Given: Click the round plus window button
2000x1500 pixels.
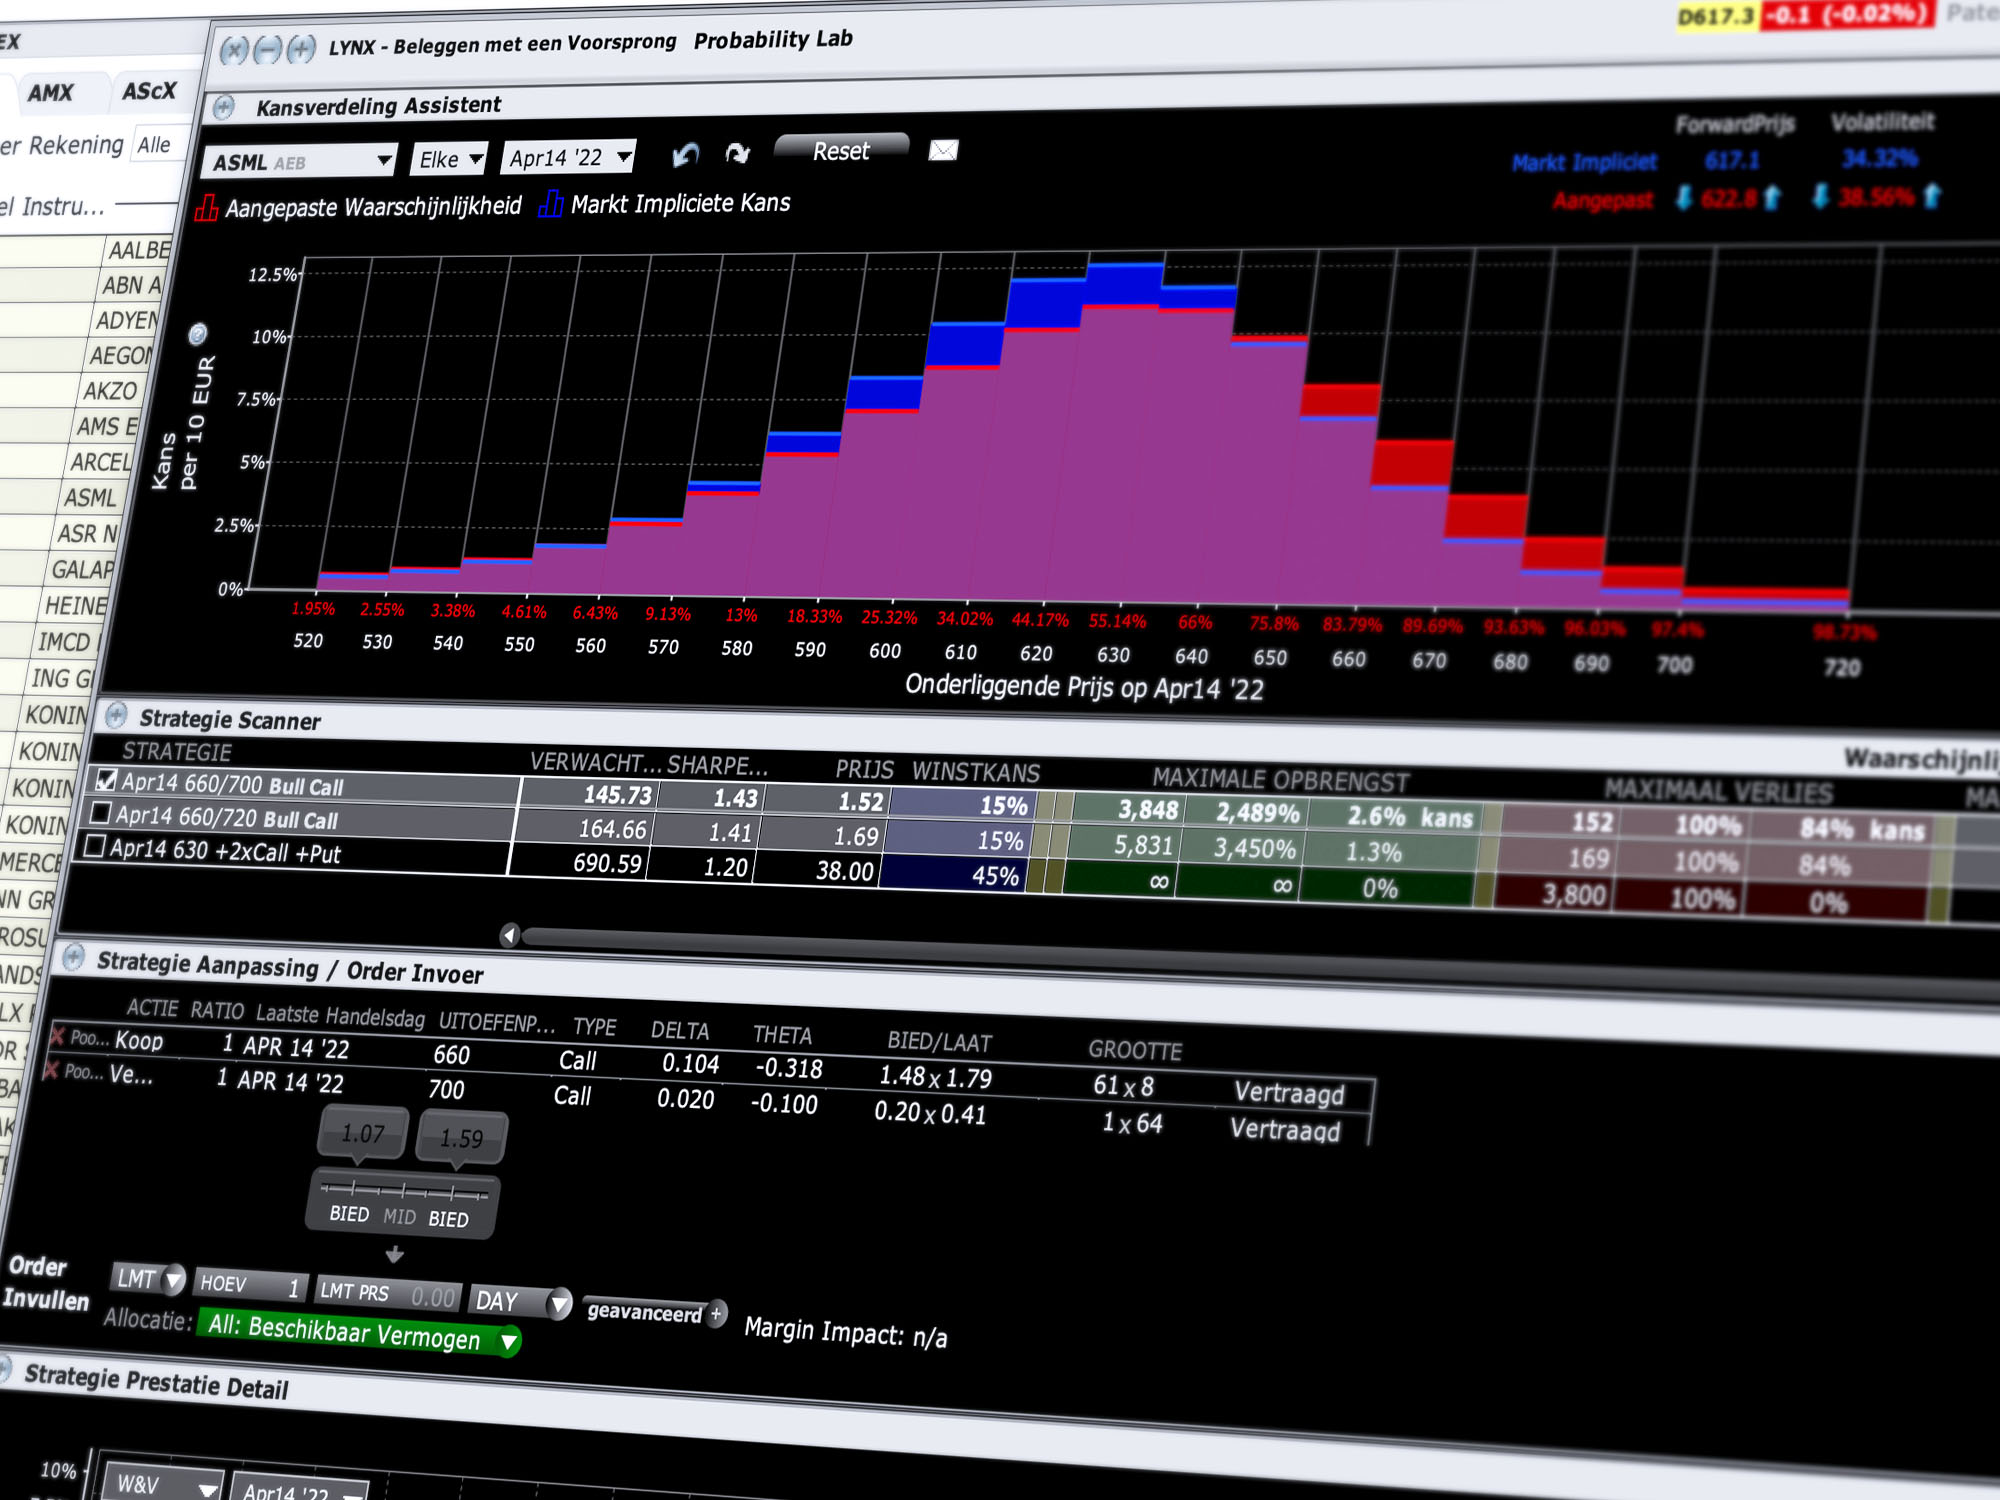Looking at the screenshot, I should click(301, 48).
